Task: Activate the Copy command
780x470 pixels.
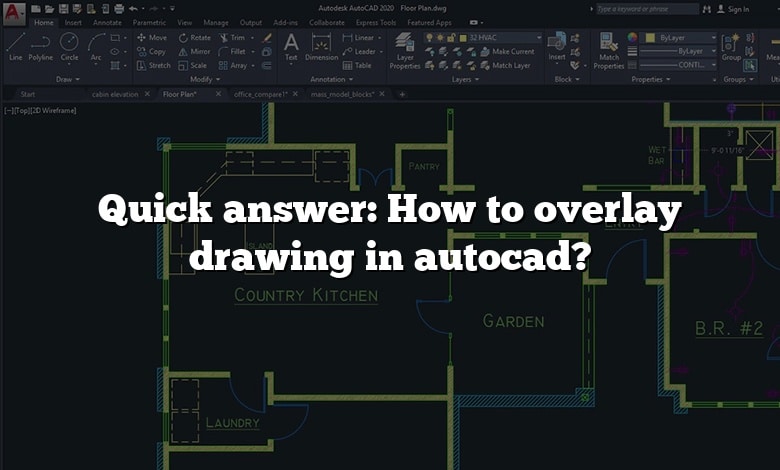Action: click(x=151, y=52)
